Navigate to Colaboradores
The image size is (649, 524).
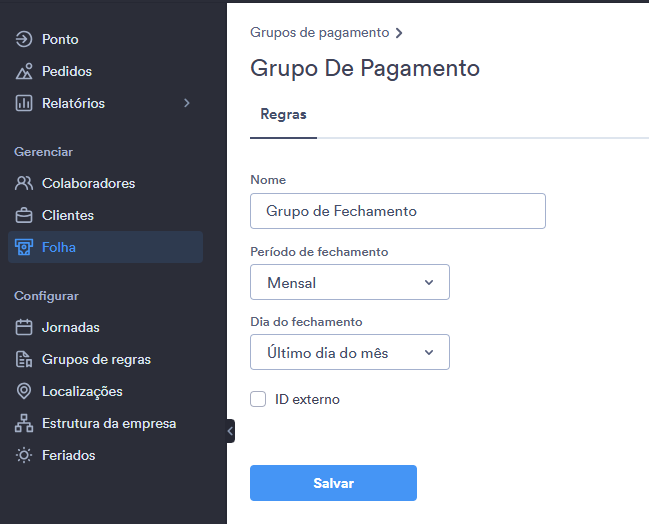point(106,183)
